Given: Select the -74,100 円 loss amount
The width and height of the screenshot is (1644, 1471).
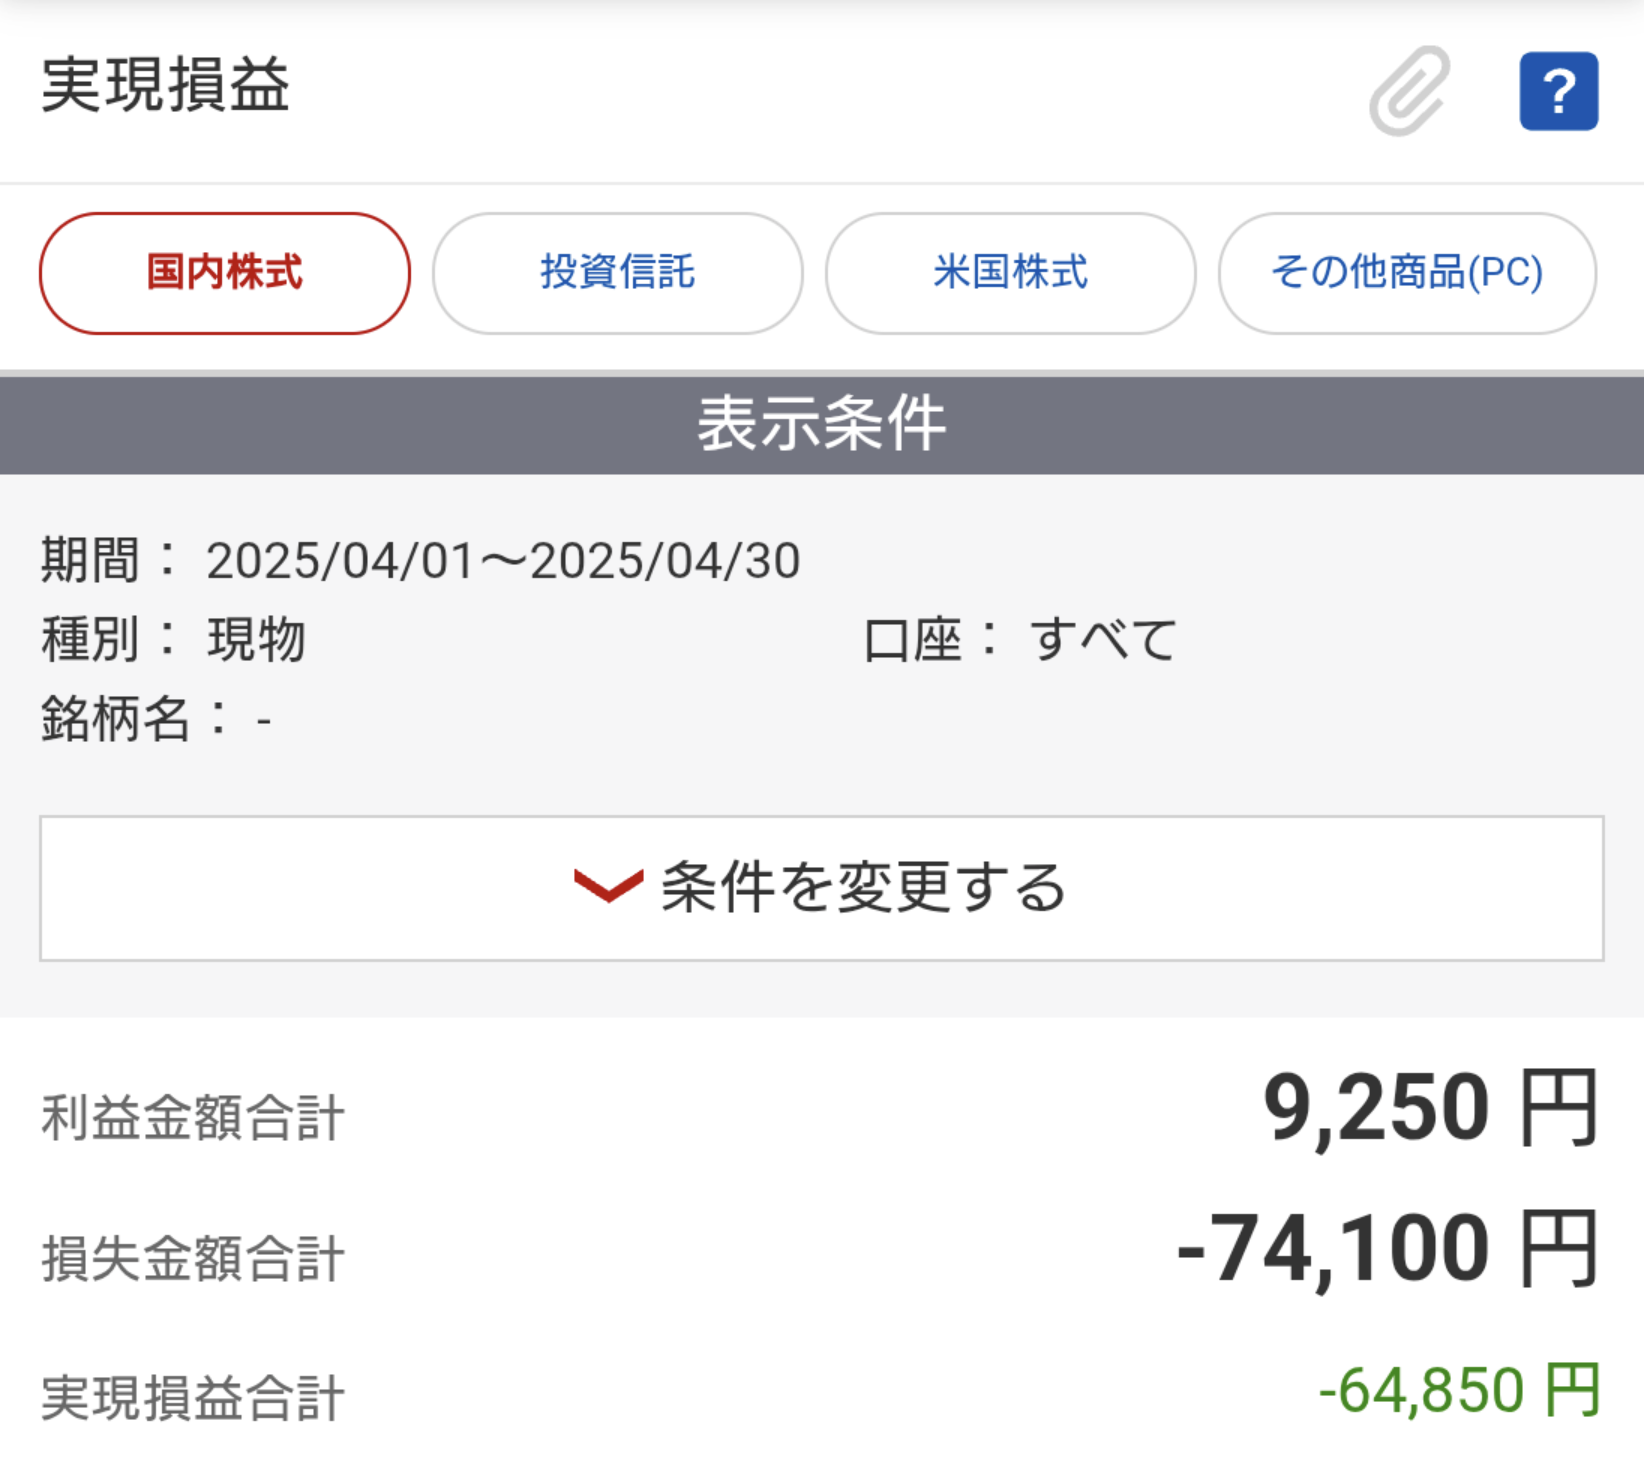Looking at the screenshot, I should pyautogui.click(x=1388, y=1249).
